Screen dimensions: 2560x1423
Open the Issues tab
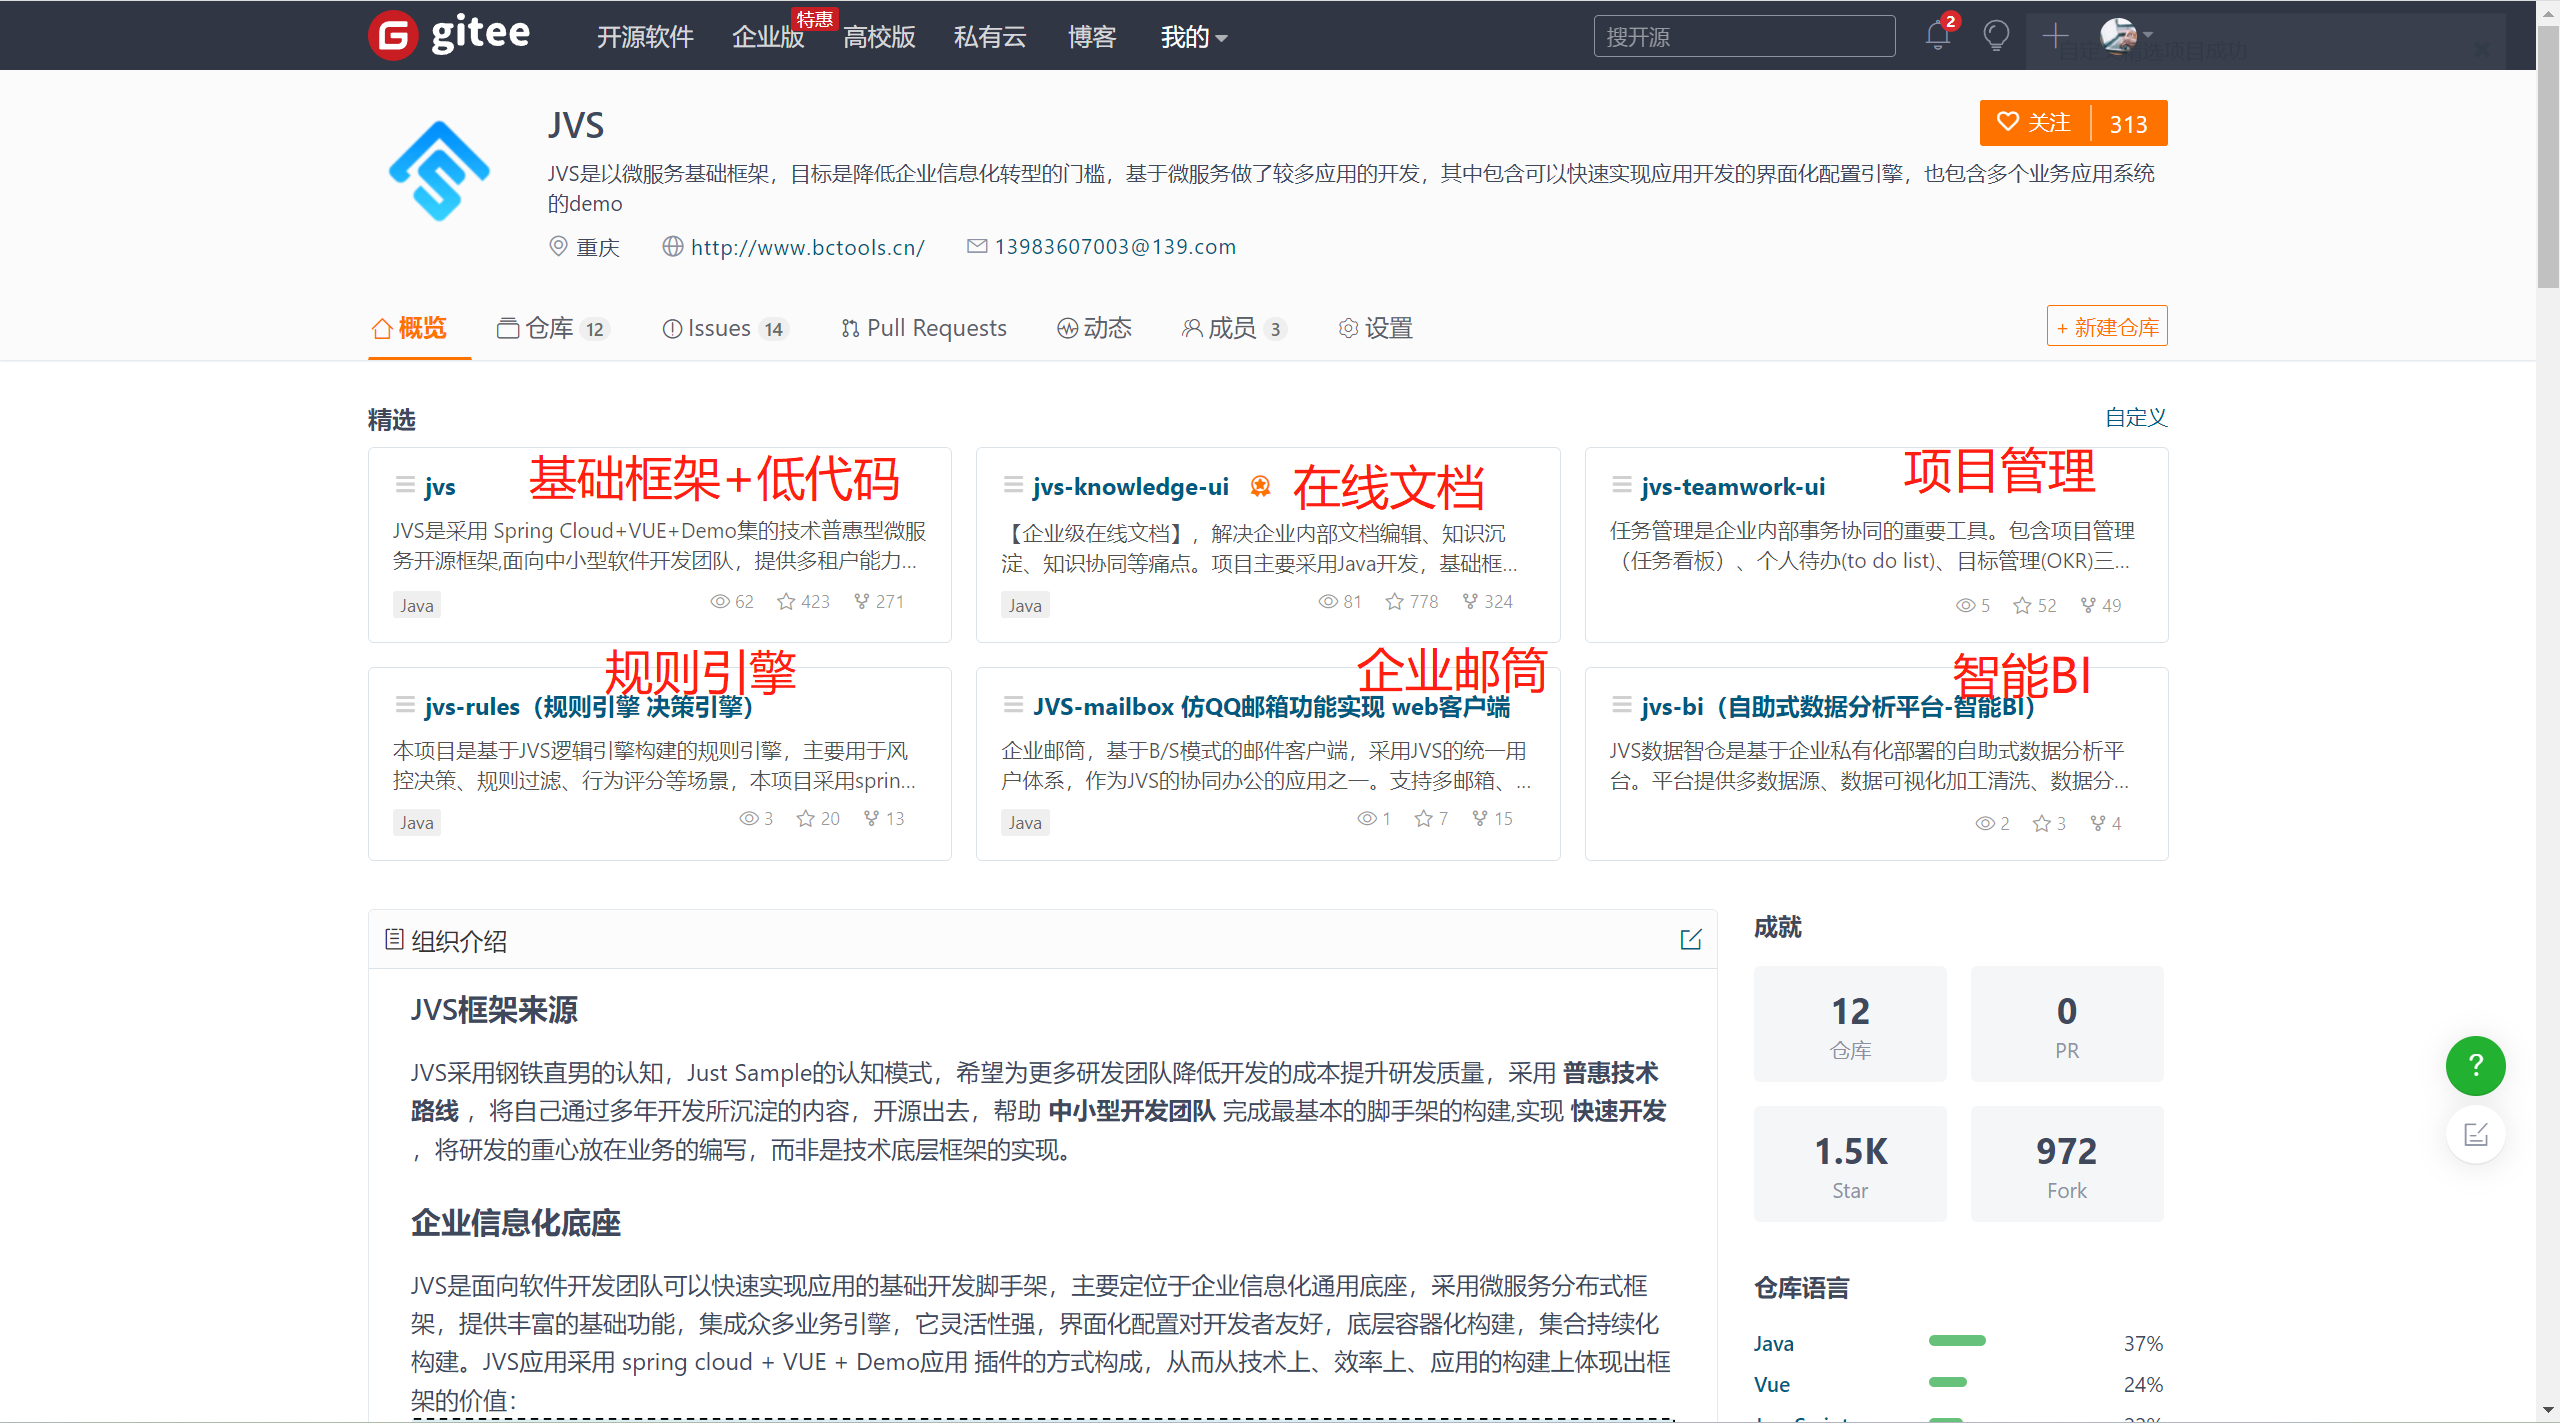[718, 328]
